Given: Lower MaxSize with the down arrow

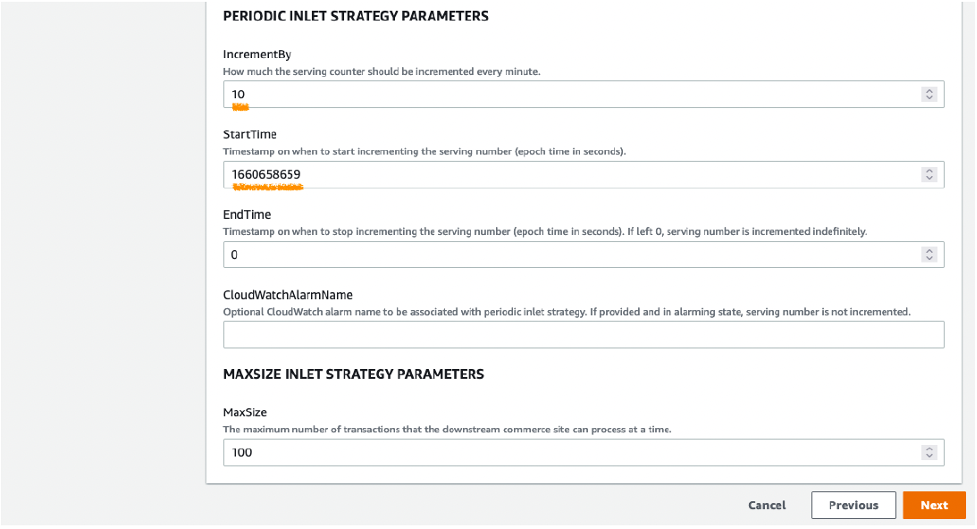Looking at the screenshot, I should 929,456.
